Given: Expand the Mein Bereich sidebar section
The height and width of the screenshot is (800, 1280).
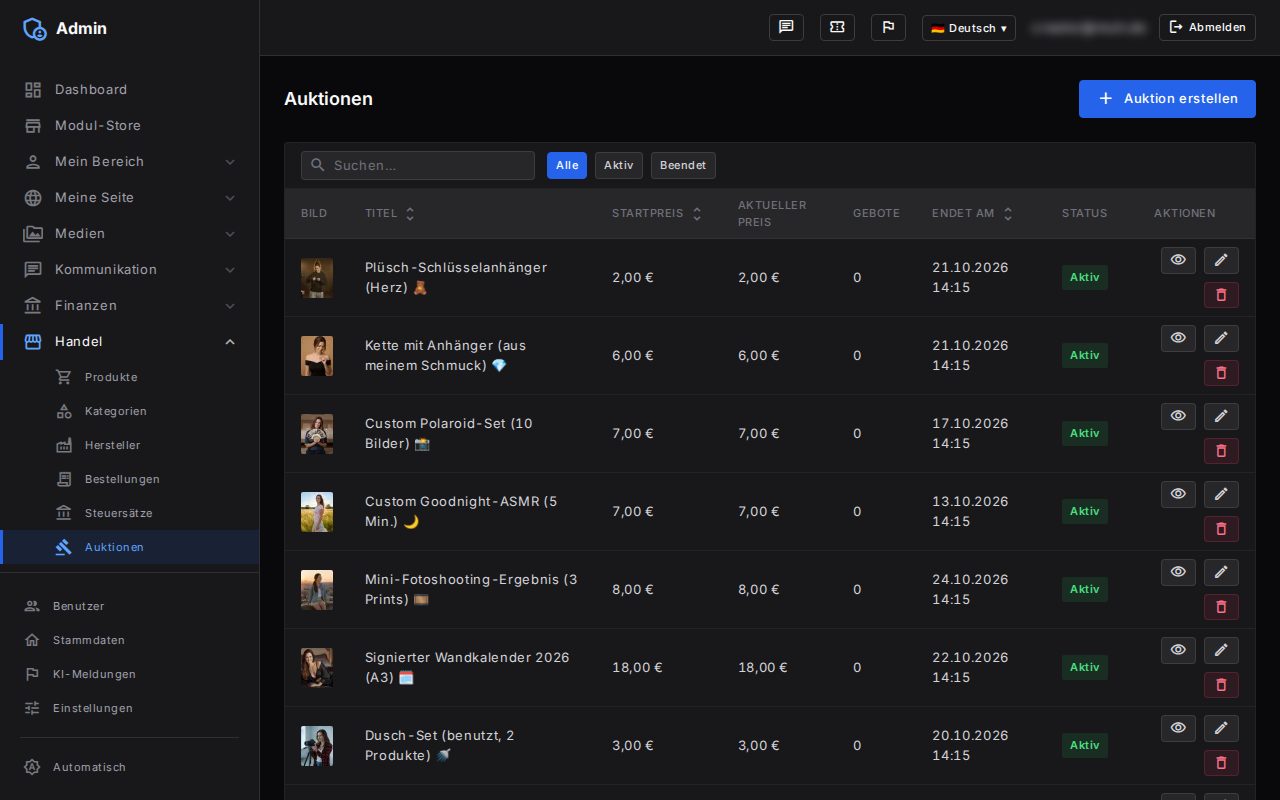Looking at the screenshot, I should [130, 161].
